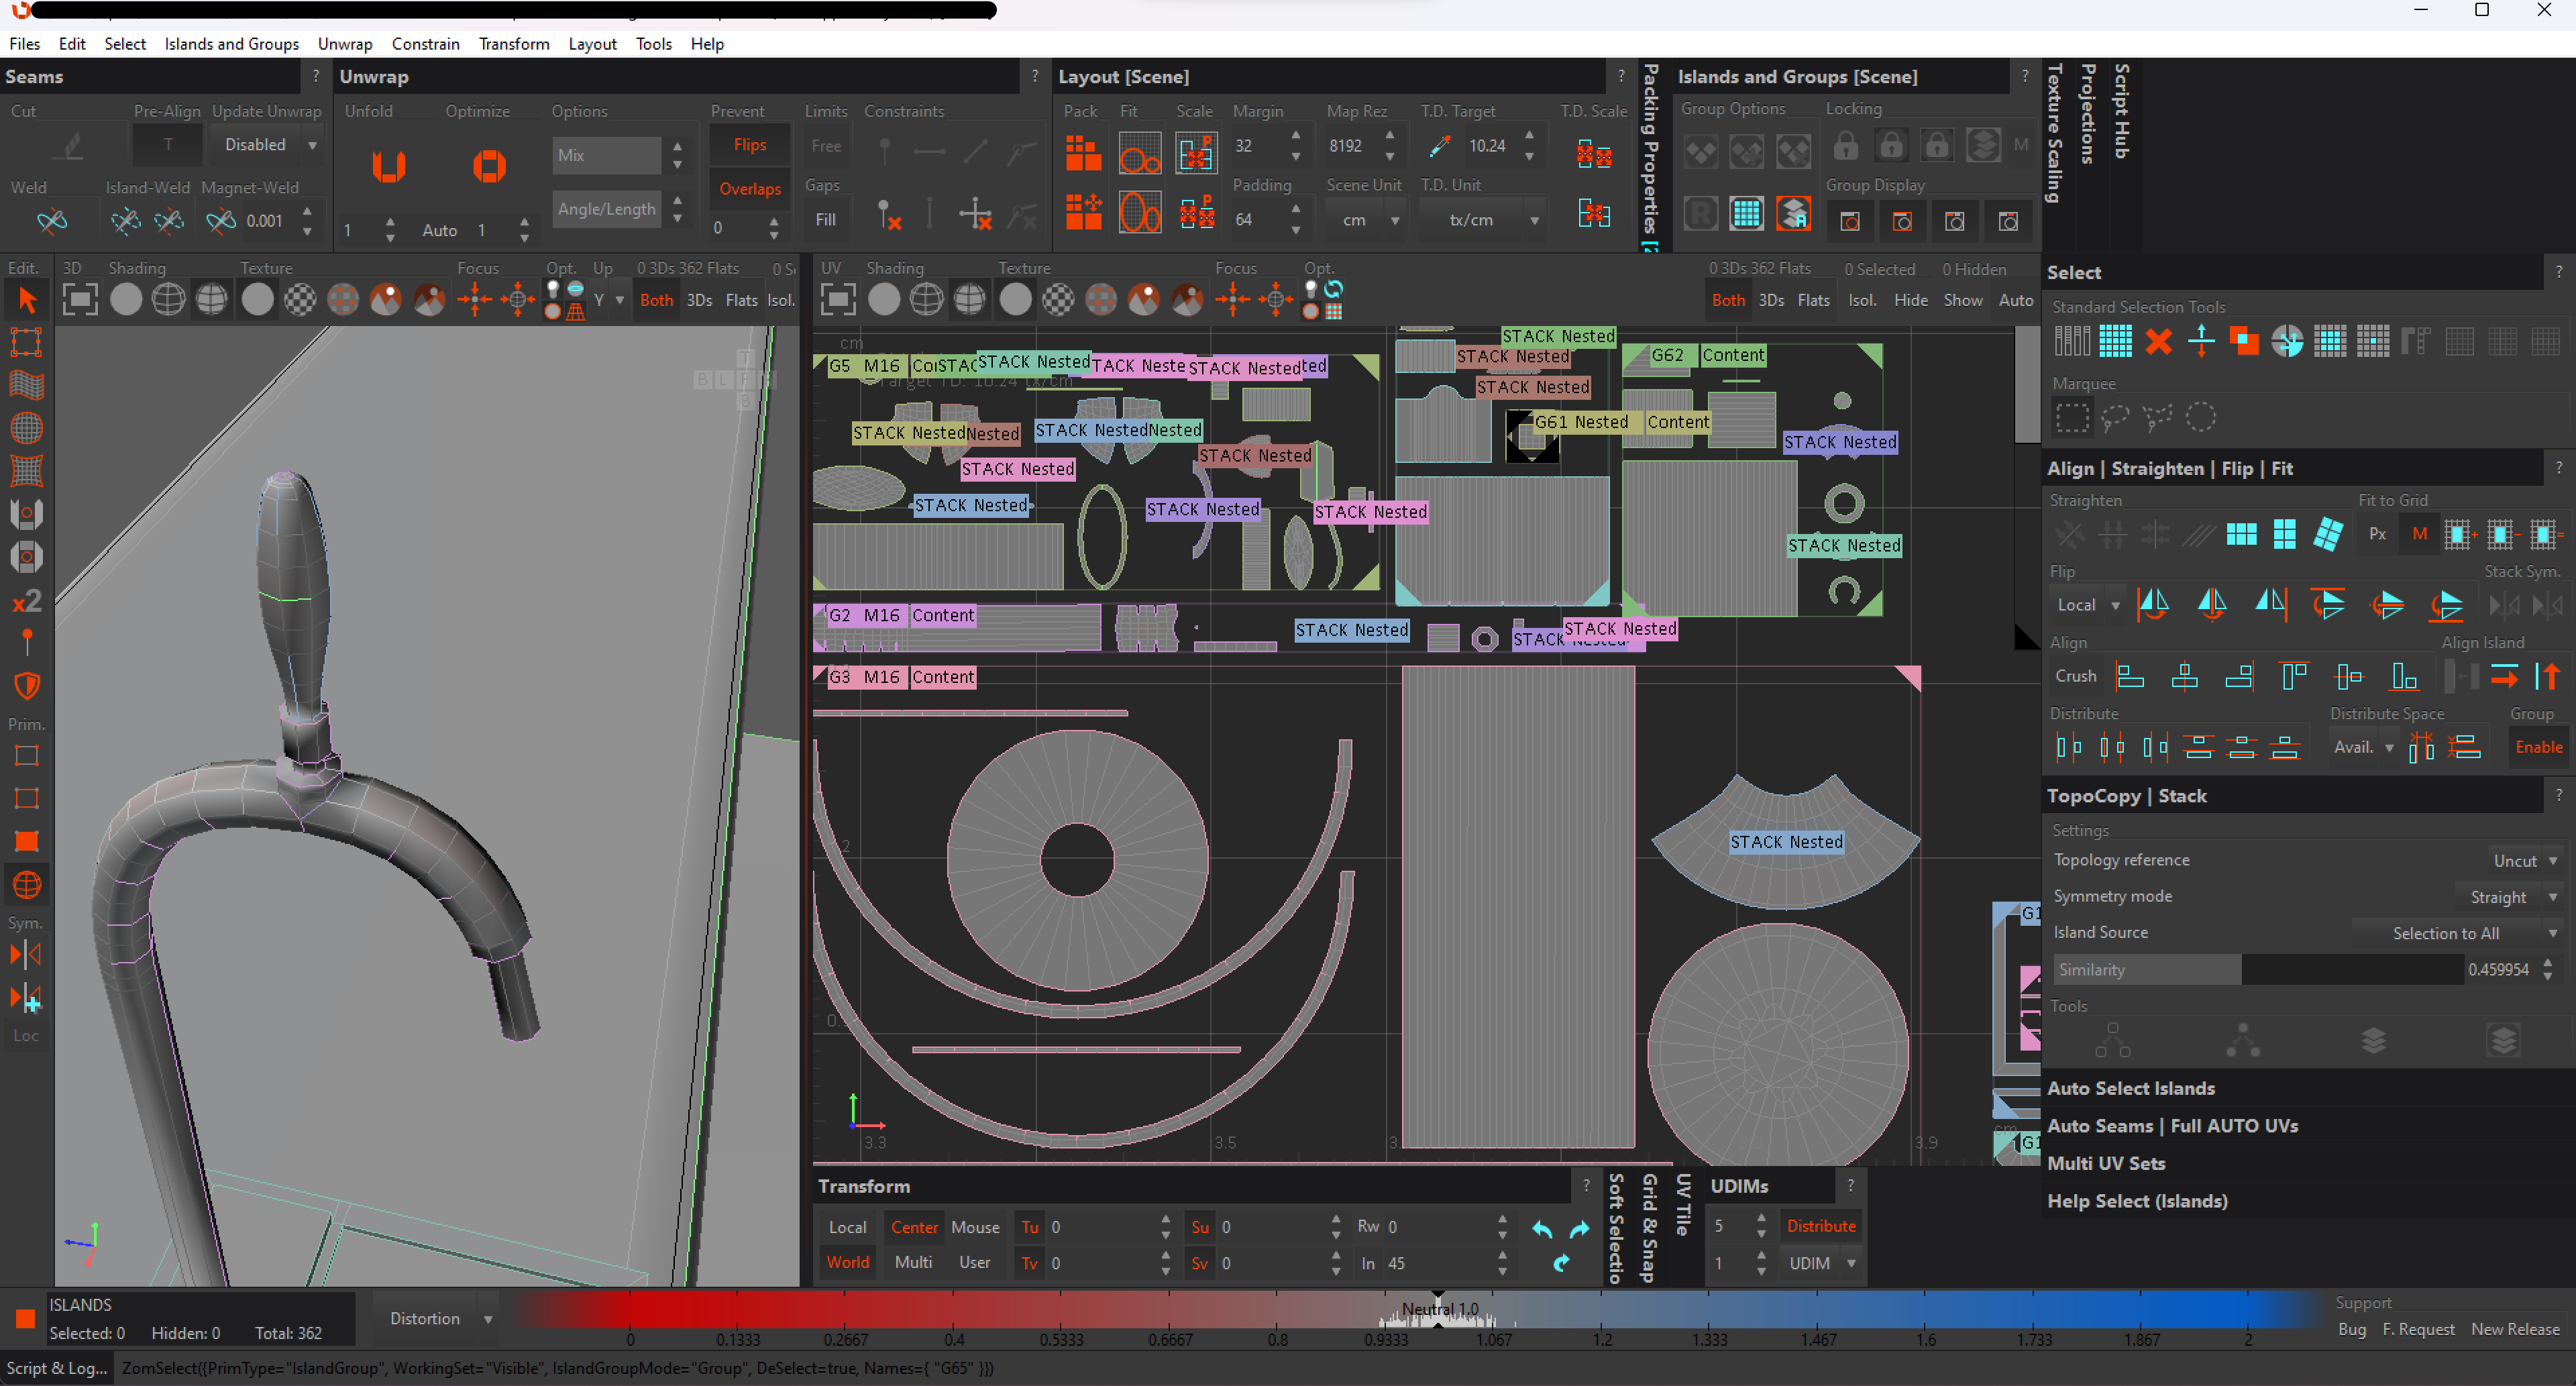2576x1386 pixels.
Task: Click the undo arrow in Transform panel
Action: [1541, 1229]
